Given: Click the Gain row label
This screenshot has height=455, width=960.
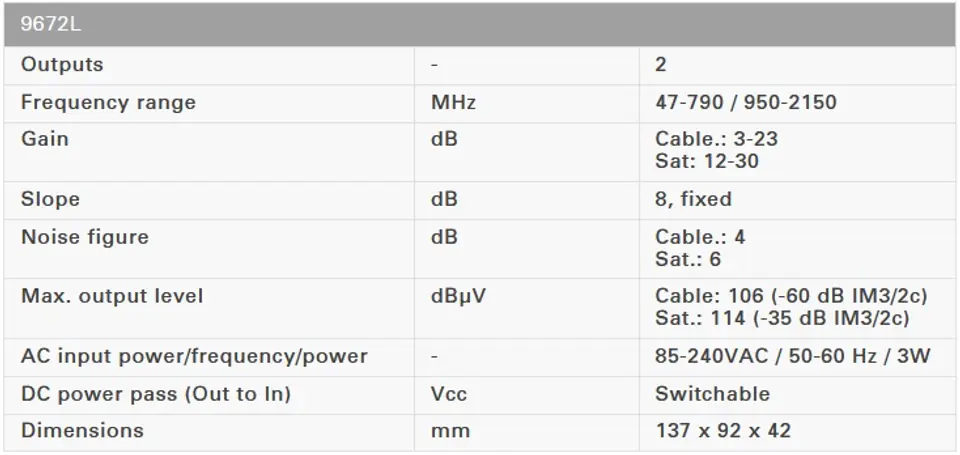Looking at the screenshot, I should pyautogui.click(x=45, y=138).
